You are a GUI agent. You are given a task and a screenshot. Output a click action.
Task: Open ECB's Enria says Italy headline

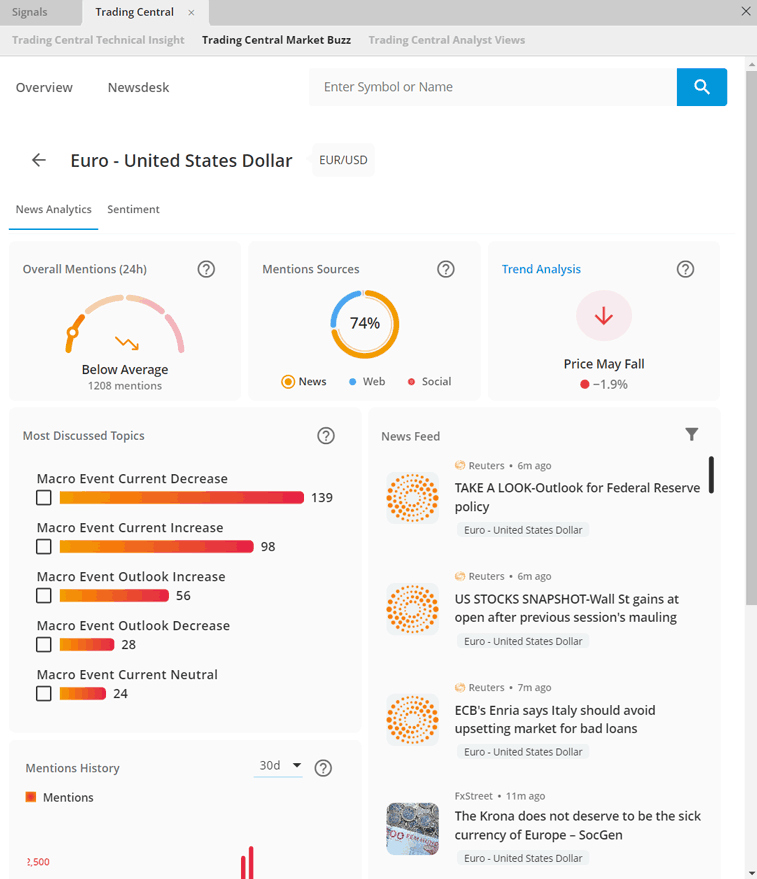(555, 719)
